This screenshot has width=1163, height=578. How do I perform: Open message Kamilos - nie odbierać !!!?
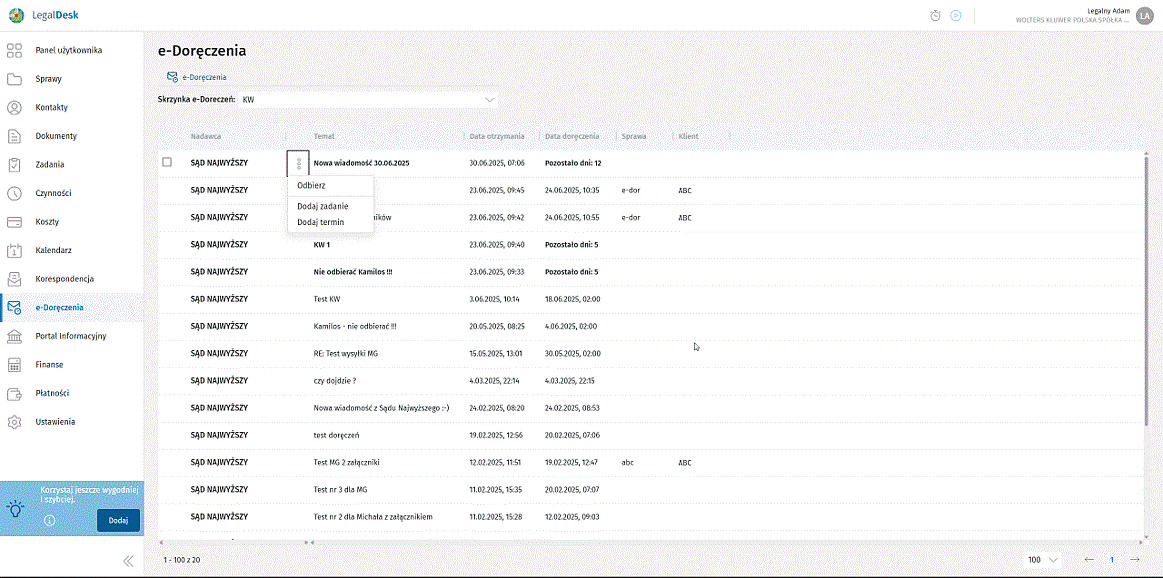click(x=355, y=326)
